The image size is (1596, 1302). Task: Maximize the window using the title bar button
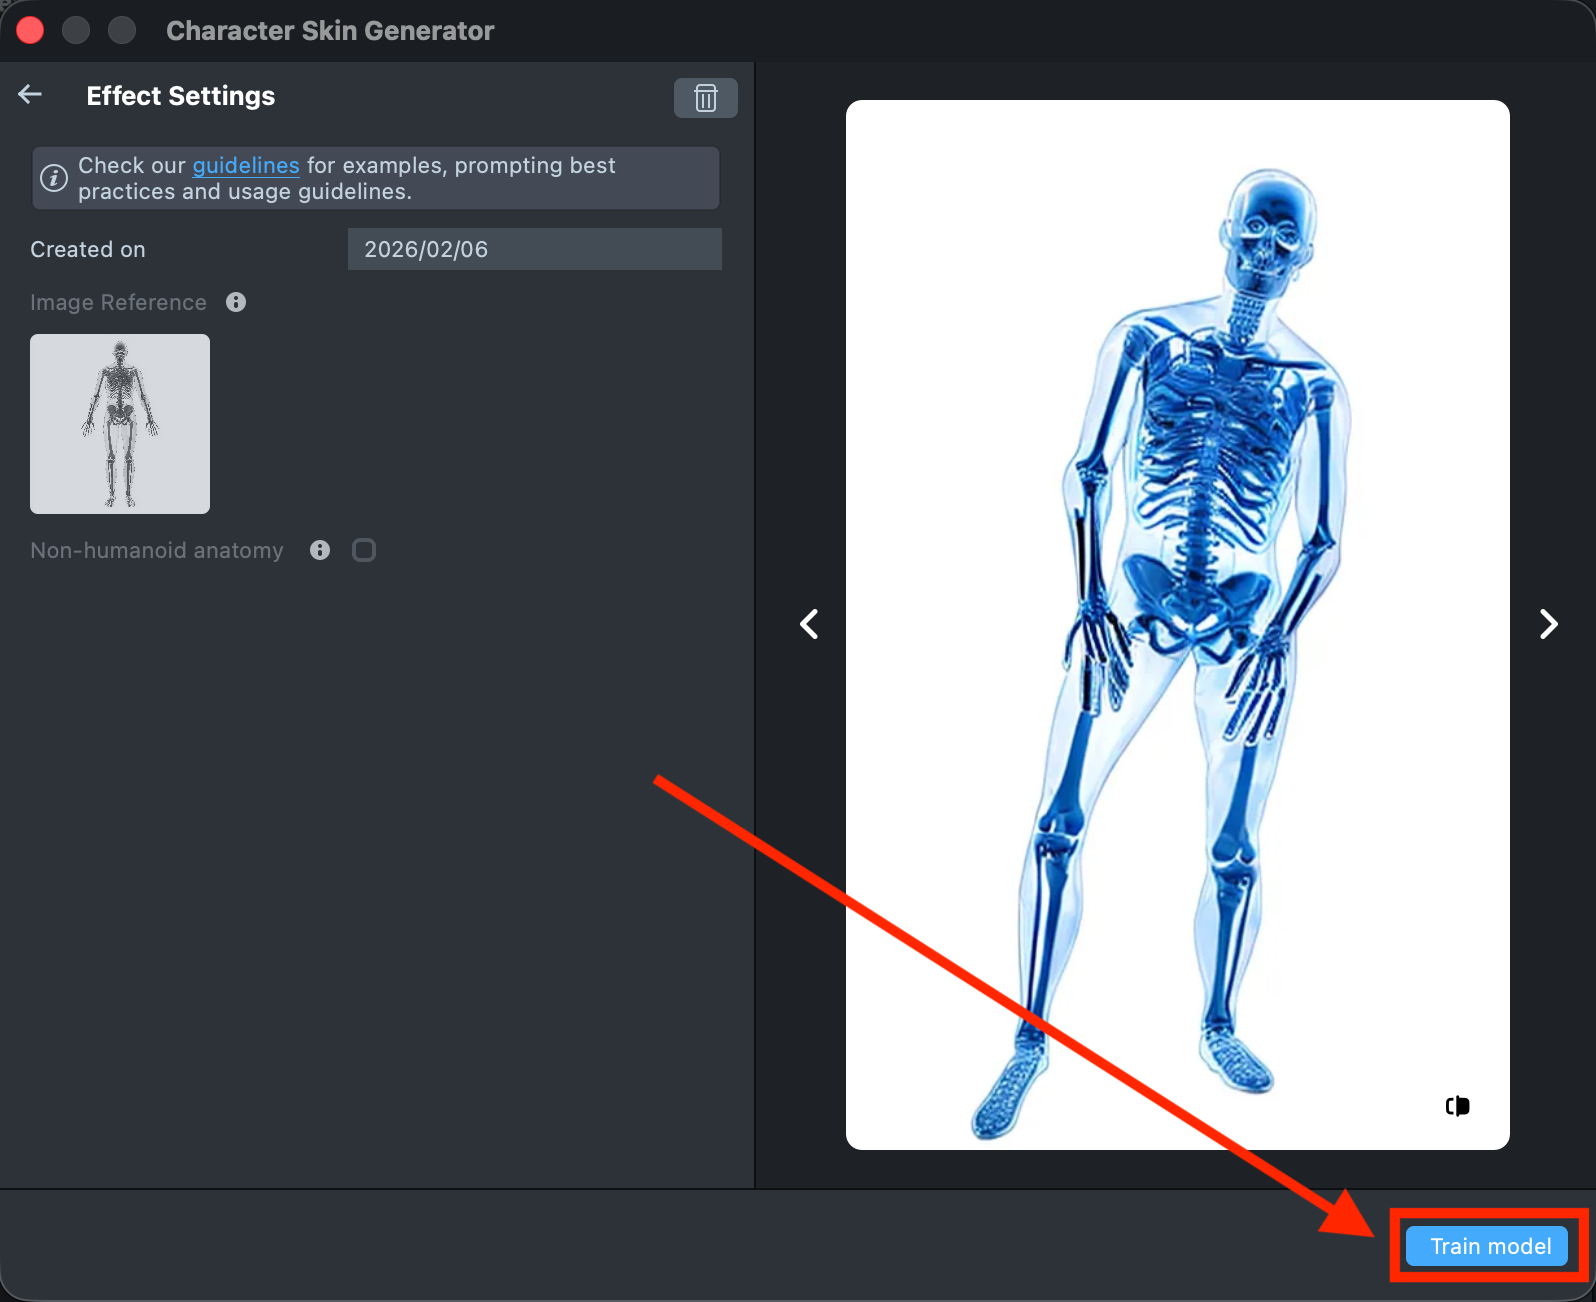click(x=122, y=30)
